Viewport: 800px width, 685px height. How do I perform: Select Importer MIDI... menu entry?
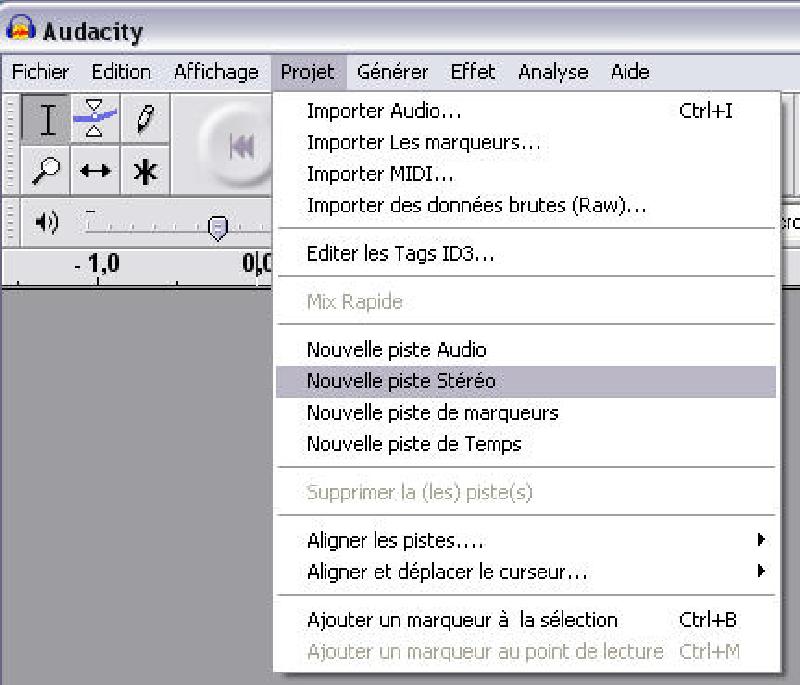click(x=526, y=174)
